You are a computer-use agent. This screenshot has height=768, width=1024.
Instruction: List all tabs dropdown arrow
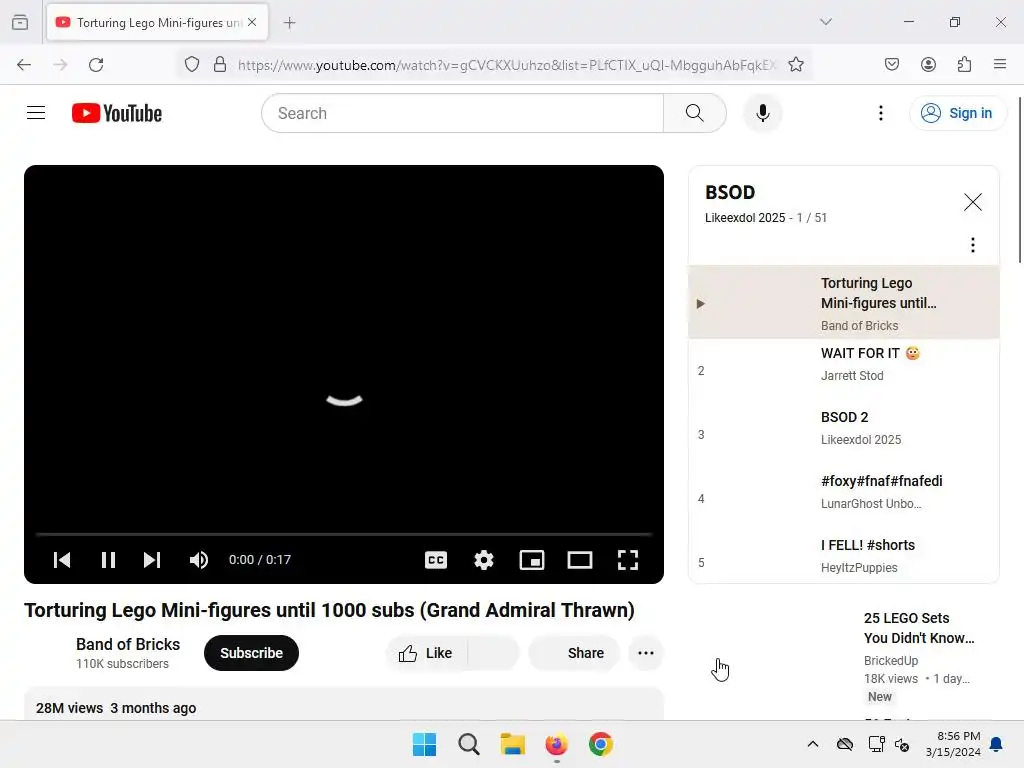(x=825, y=22)
